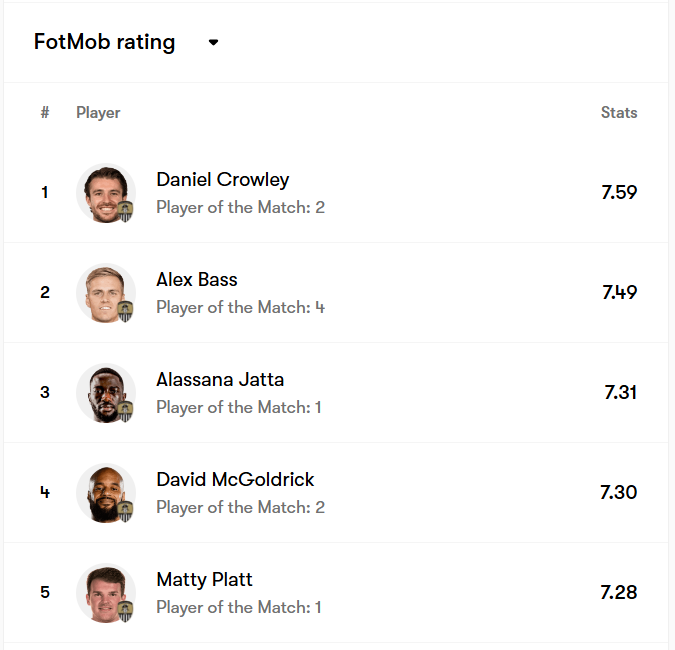Click club badge on Matty Platt's avatar

pos(125,611)
